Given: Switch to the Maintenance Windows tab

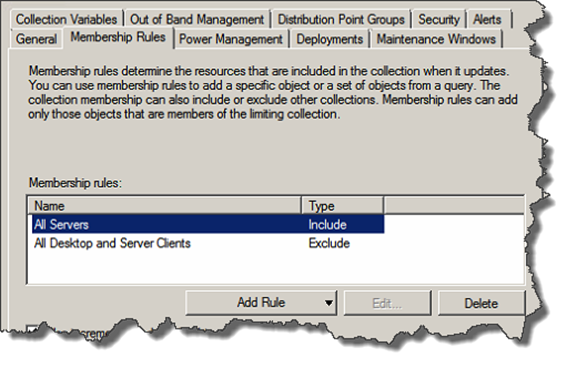Looking at the screenshot, I should [436, 39].
